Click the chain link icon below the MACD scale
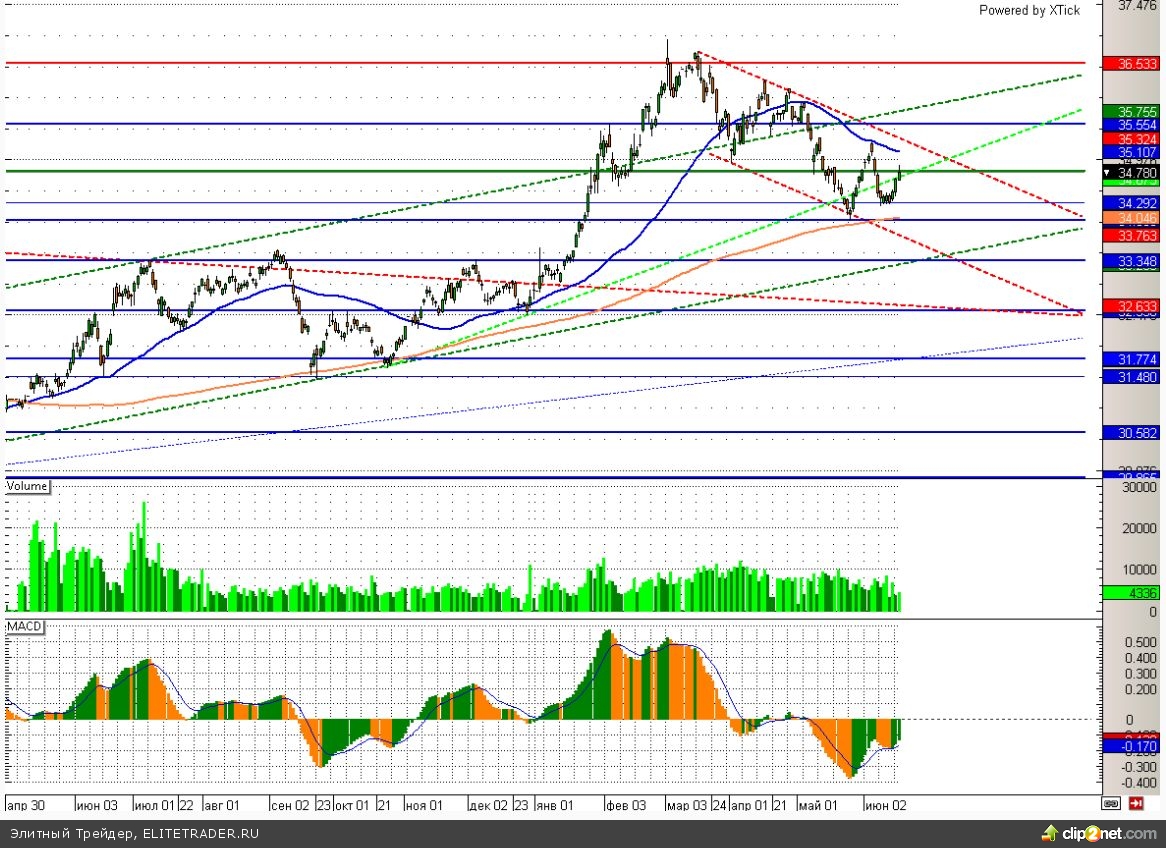Image resolution: width=1166 pixels, height=848 pixels. click(x=1110, y=803)
